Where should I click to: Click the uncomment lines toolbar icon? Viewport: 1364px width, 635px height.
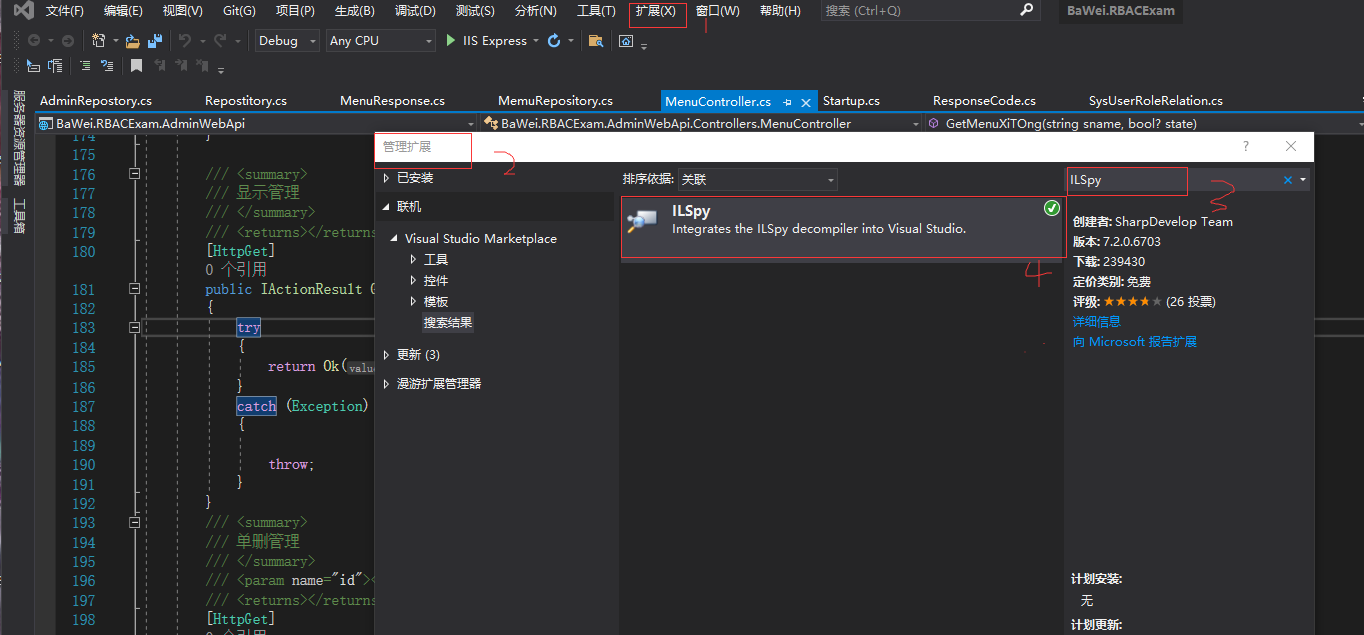pyautogui.click(x=108, y=66)
